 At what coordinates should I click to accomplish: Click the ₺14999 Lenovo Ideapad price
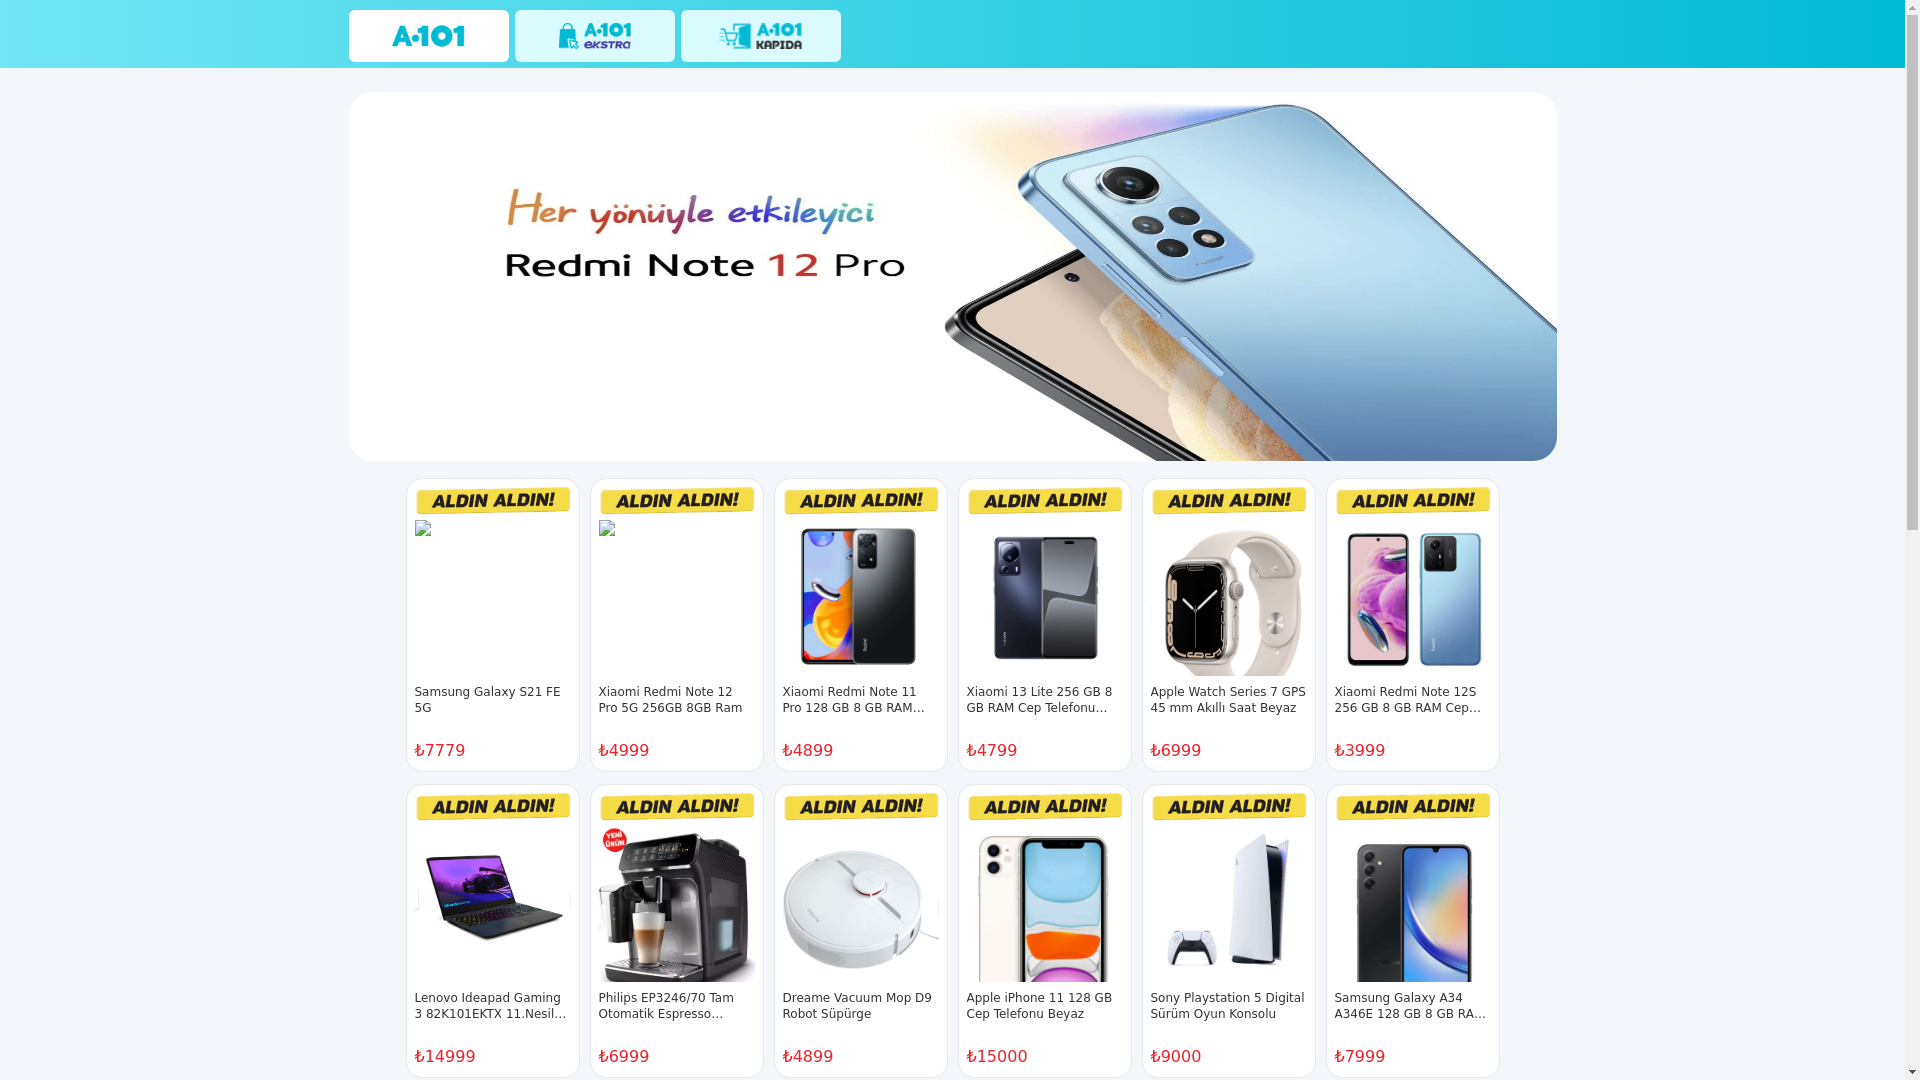pos(445,1057)
